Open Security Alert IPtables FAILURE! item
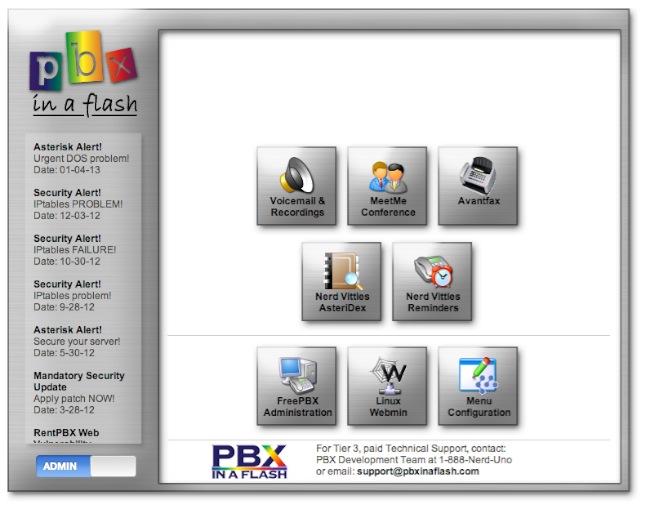Image resolution: width=647 pixels, height=508 pixels. pyautogui.click(x=75, y=250)
